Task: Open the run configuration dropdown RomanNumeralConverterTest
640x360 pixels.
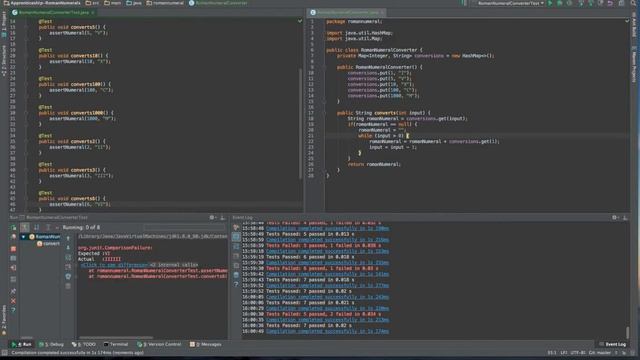Action: point(511,3)
